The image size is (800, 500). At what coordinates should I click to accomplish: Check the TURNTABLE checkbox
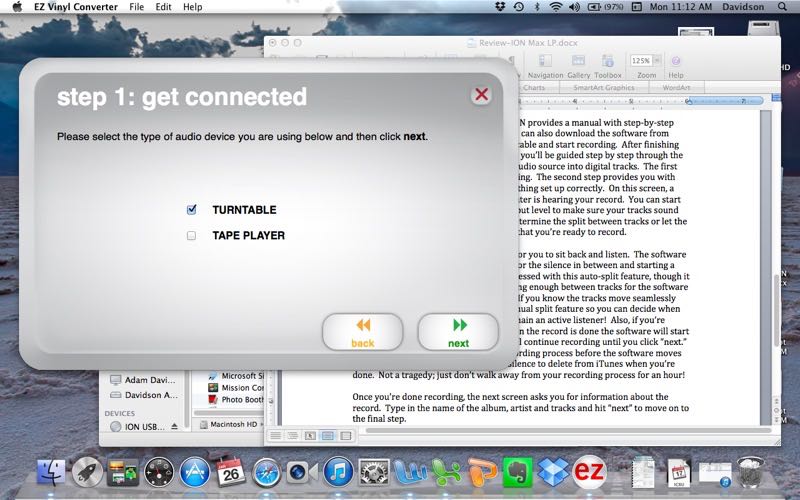click(191, 210)
